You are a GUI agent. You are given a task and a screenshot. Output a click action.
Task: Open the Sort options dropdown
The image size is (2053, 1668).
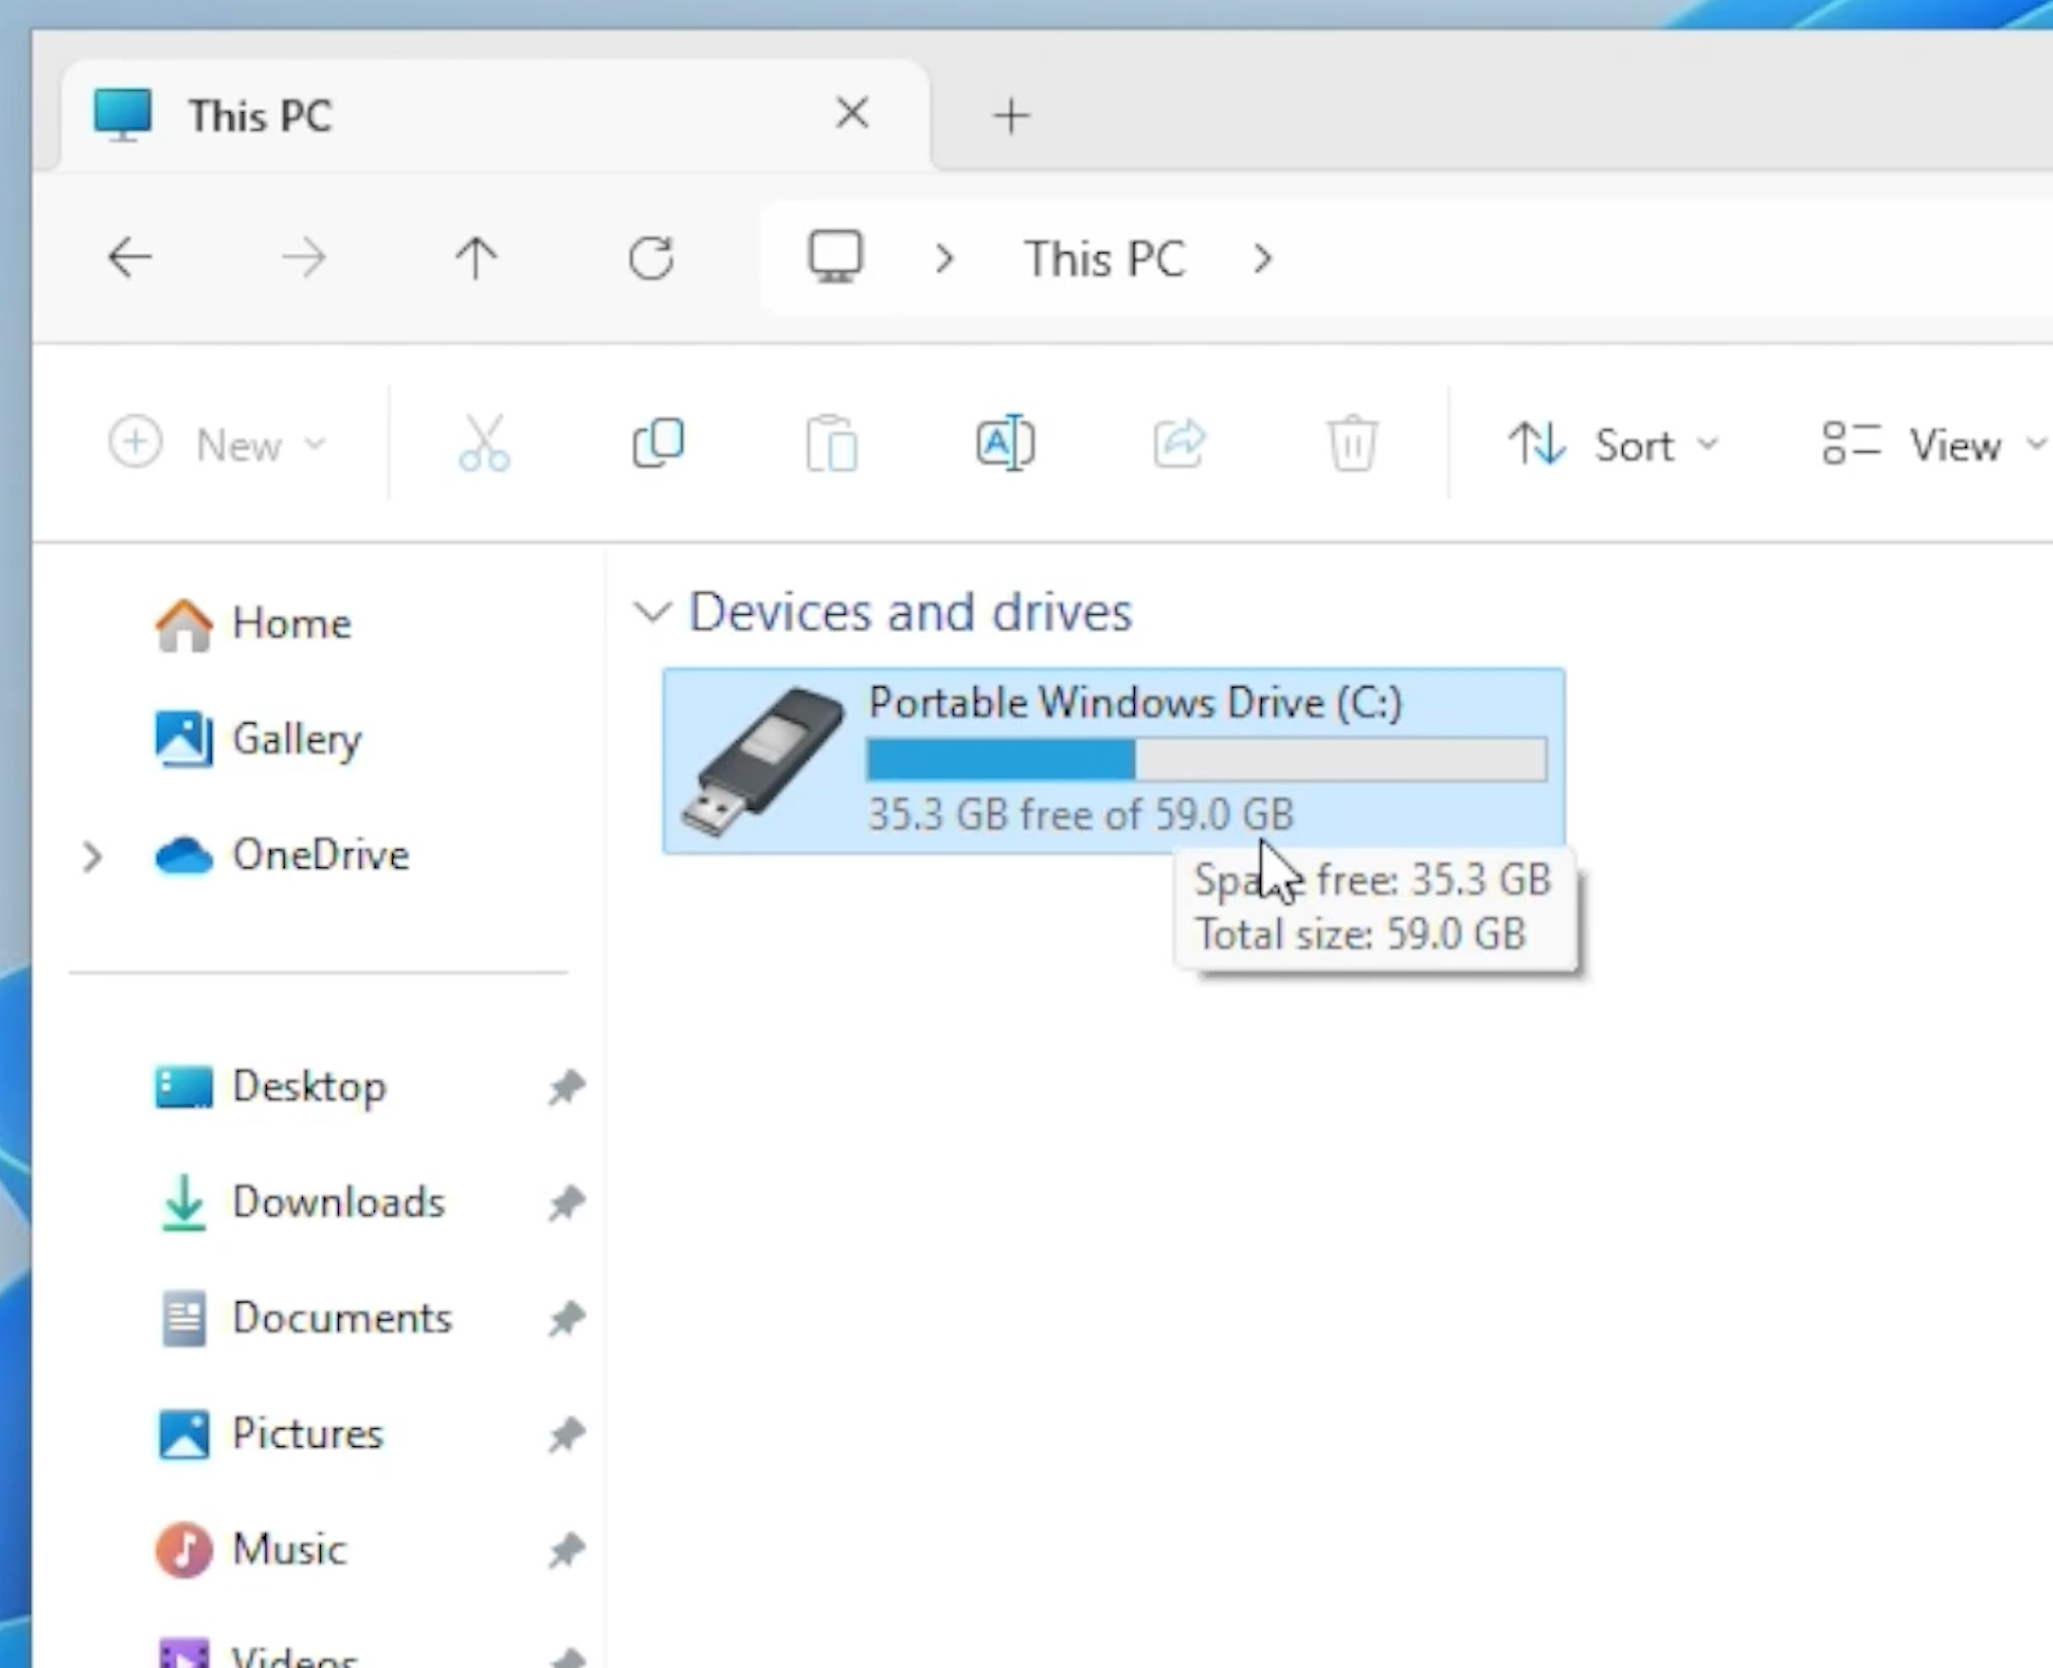1613,444
